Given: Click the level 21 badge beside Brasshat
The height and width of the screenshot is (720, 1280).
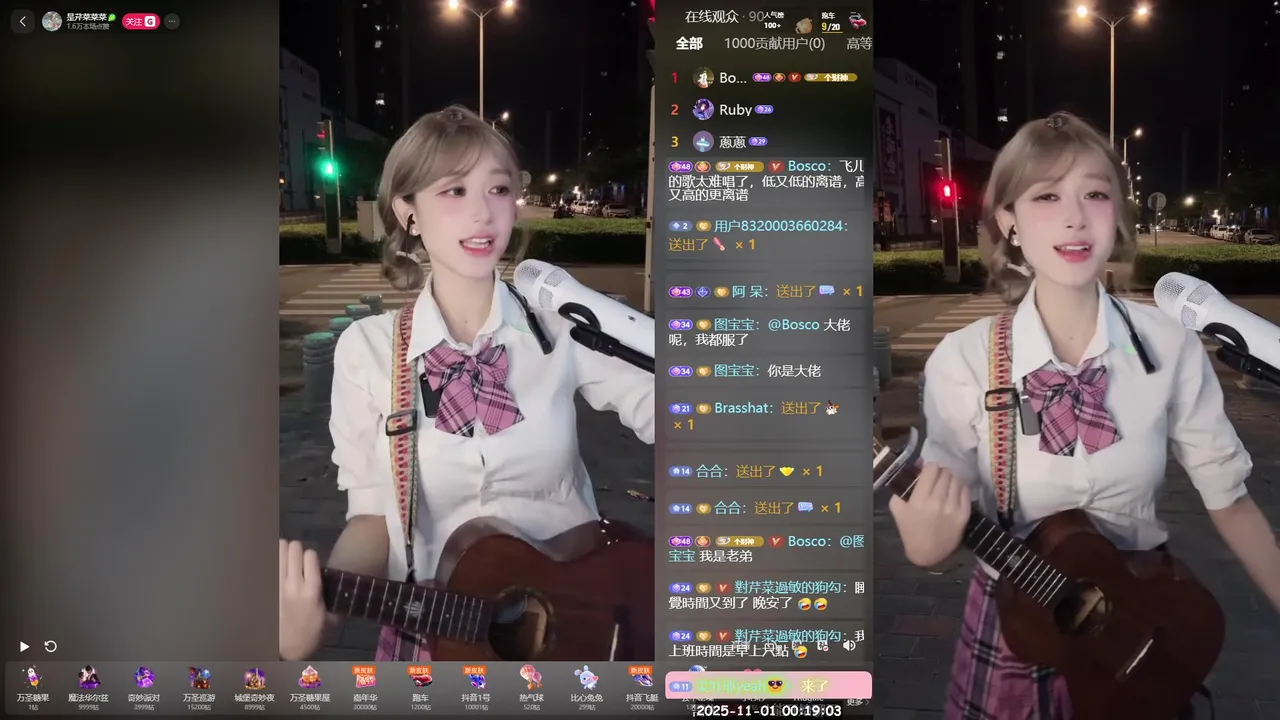Looking at the screenshot, I should (x=680, y=408).
